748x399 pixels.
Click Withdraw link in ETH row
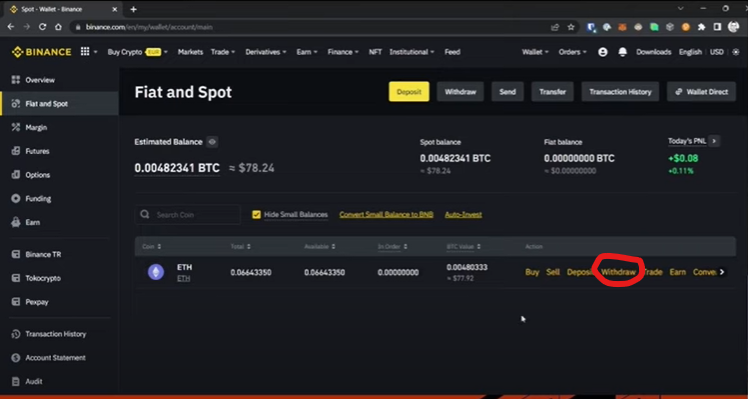tap(618, 272)
